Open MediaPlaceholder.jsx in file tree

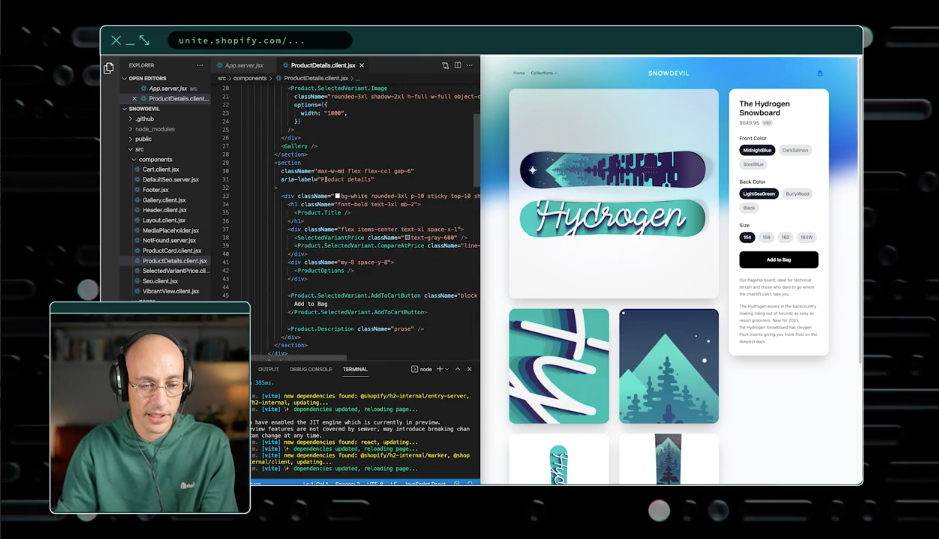coord(171,231)
